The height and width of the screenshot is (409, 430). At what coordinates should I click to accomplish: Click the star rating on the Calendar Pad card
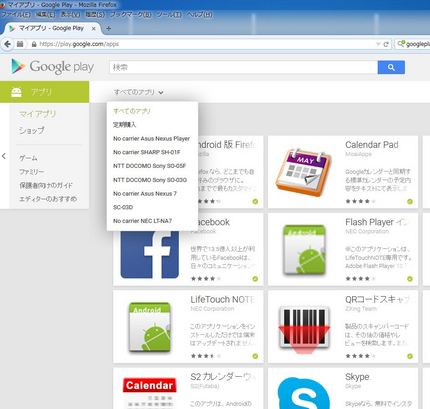[x=361, y=201]
